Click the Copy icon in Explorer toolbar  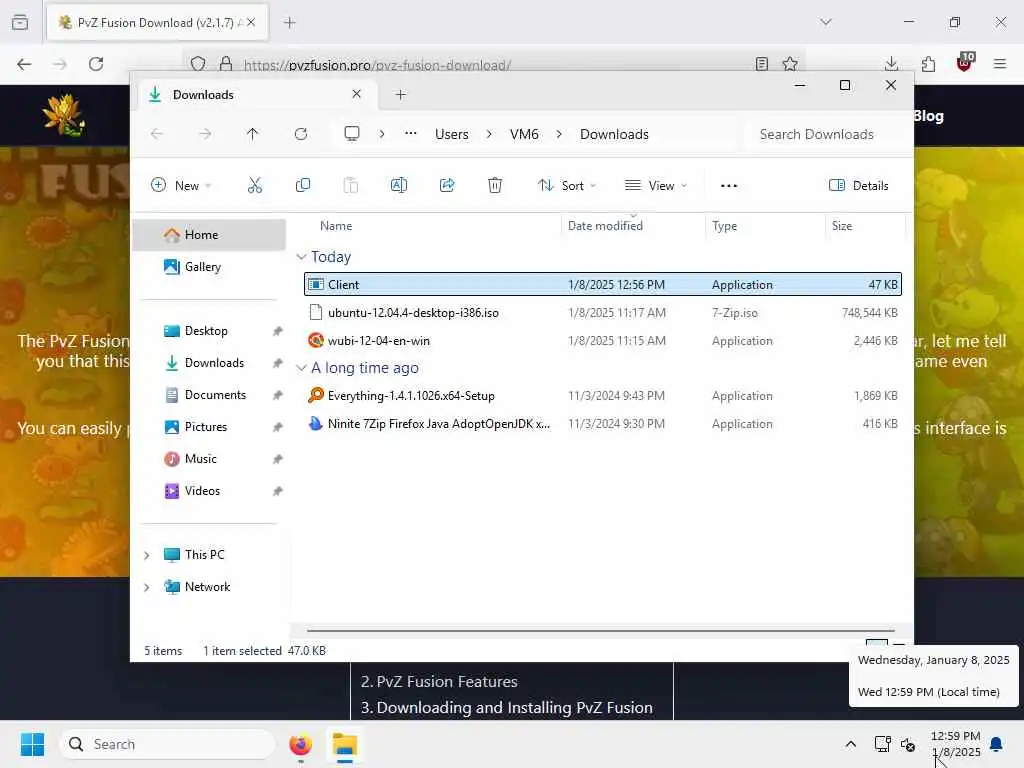pos(302,185)
